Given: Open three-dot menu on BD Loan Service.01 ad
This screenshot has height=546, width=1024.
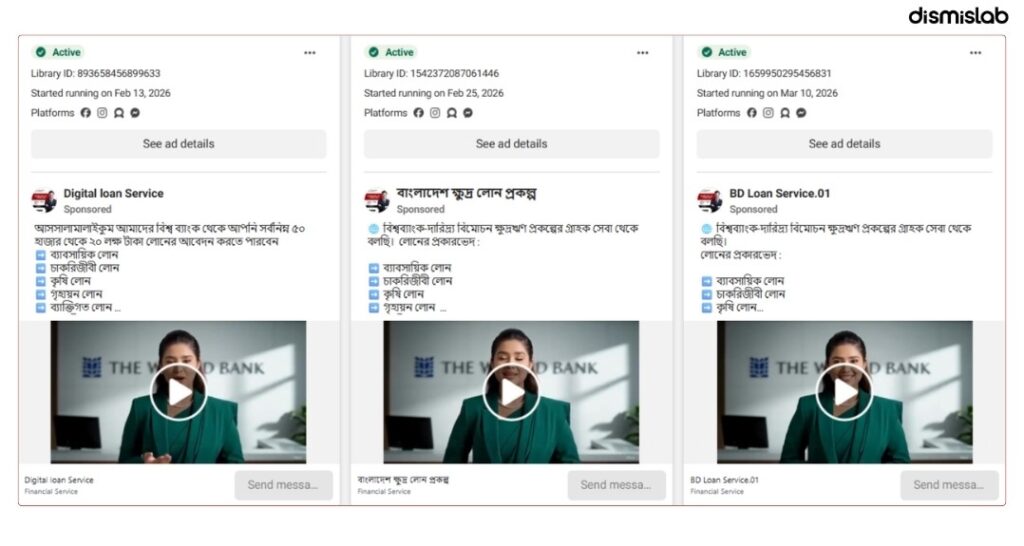Looking at the screenshot, I should [x=975, y=53].
